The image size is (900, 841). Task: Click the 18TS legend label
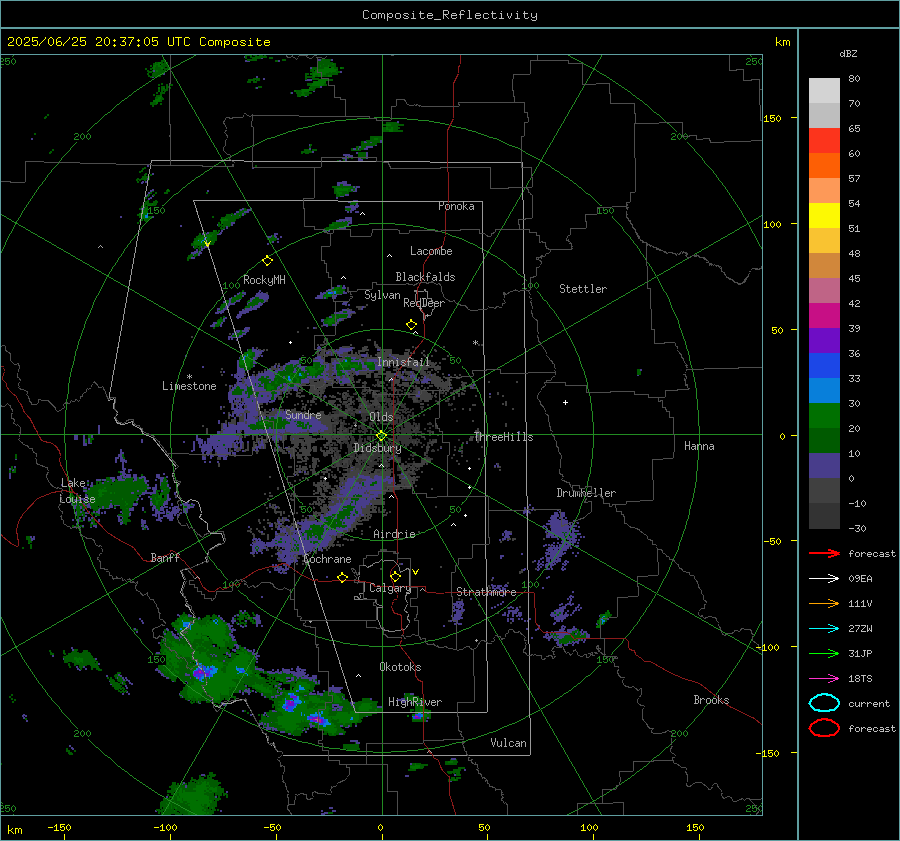click(860, 679)
